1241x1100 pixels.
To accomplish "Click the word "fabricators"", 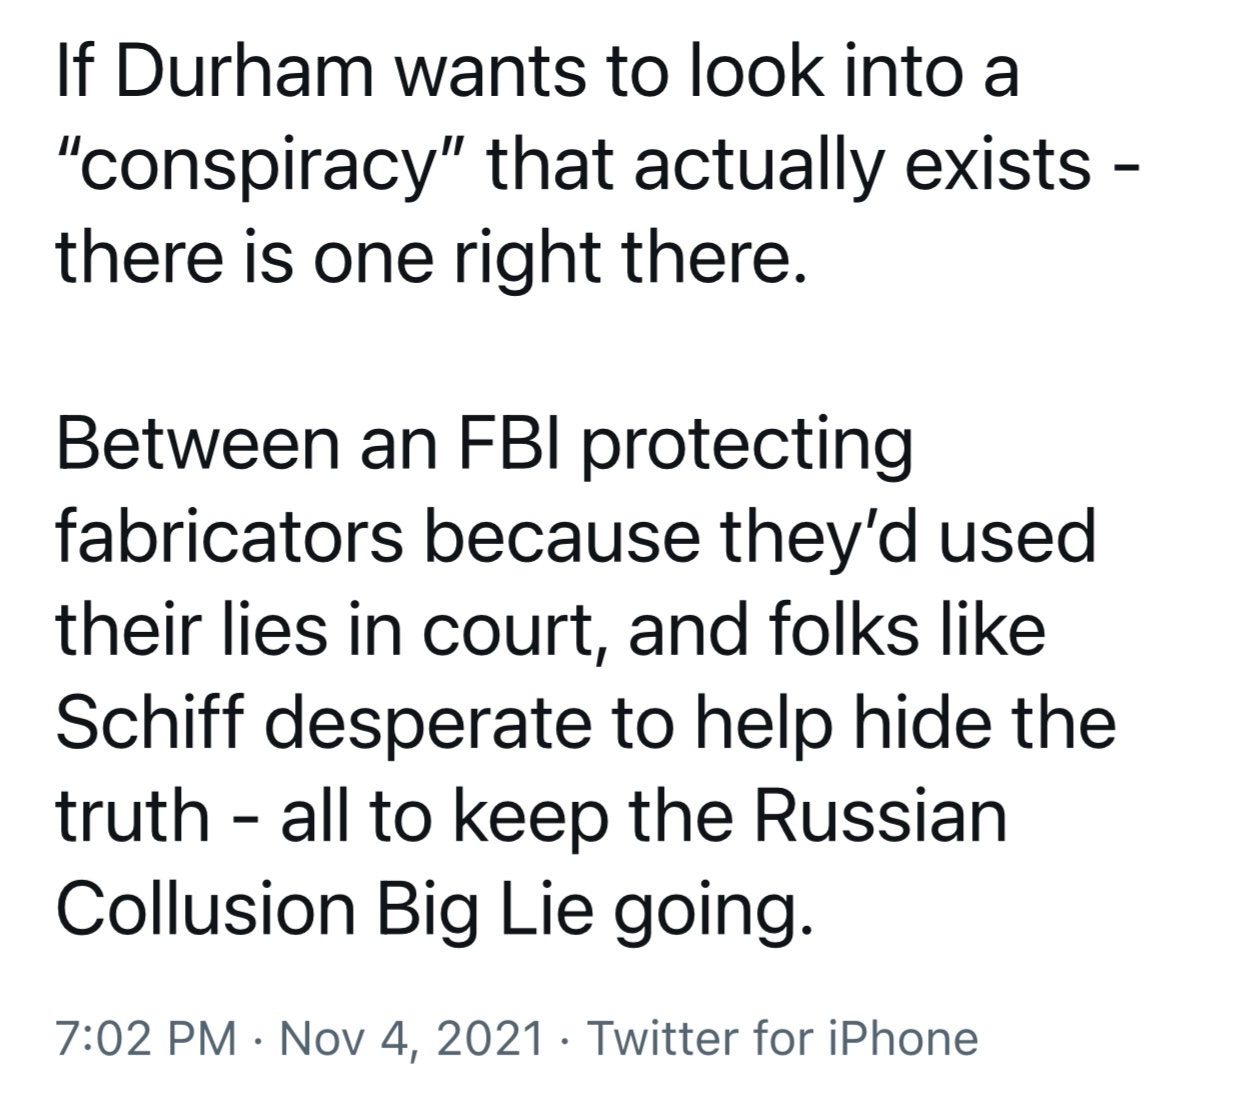I will [230, 536].
